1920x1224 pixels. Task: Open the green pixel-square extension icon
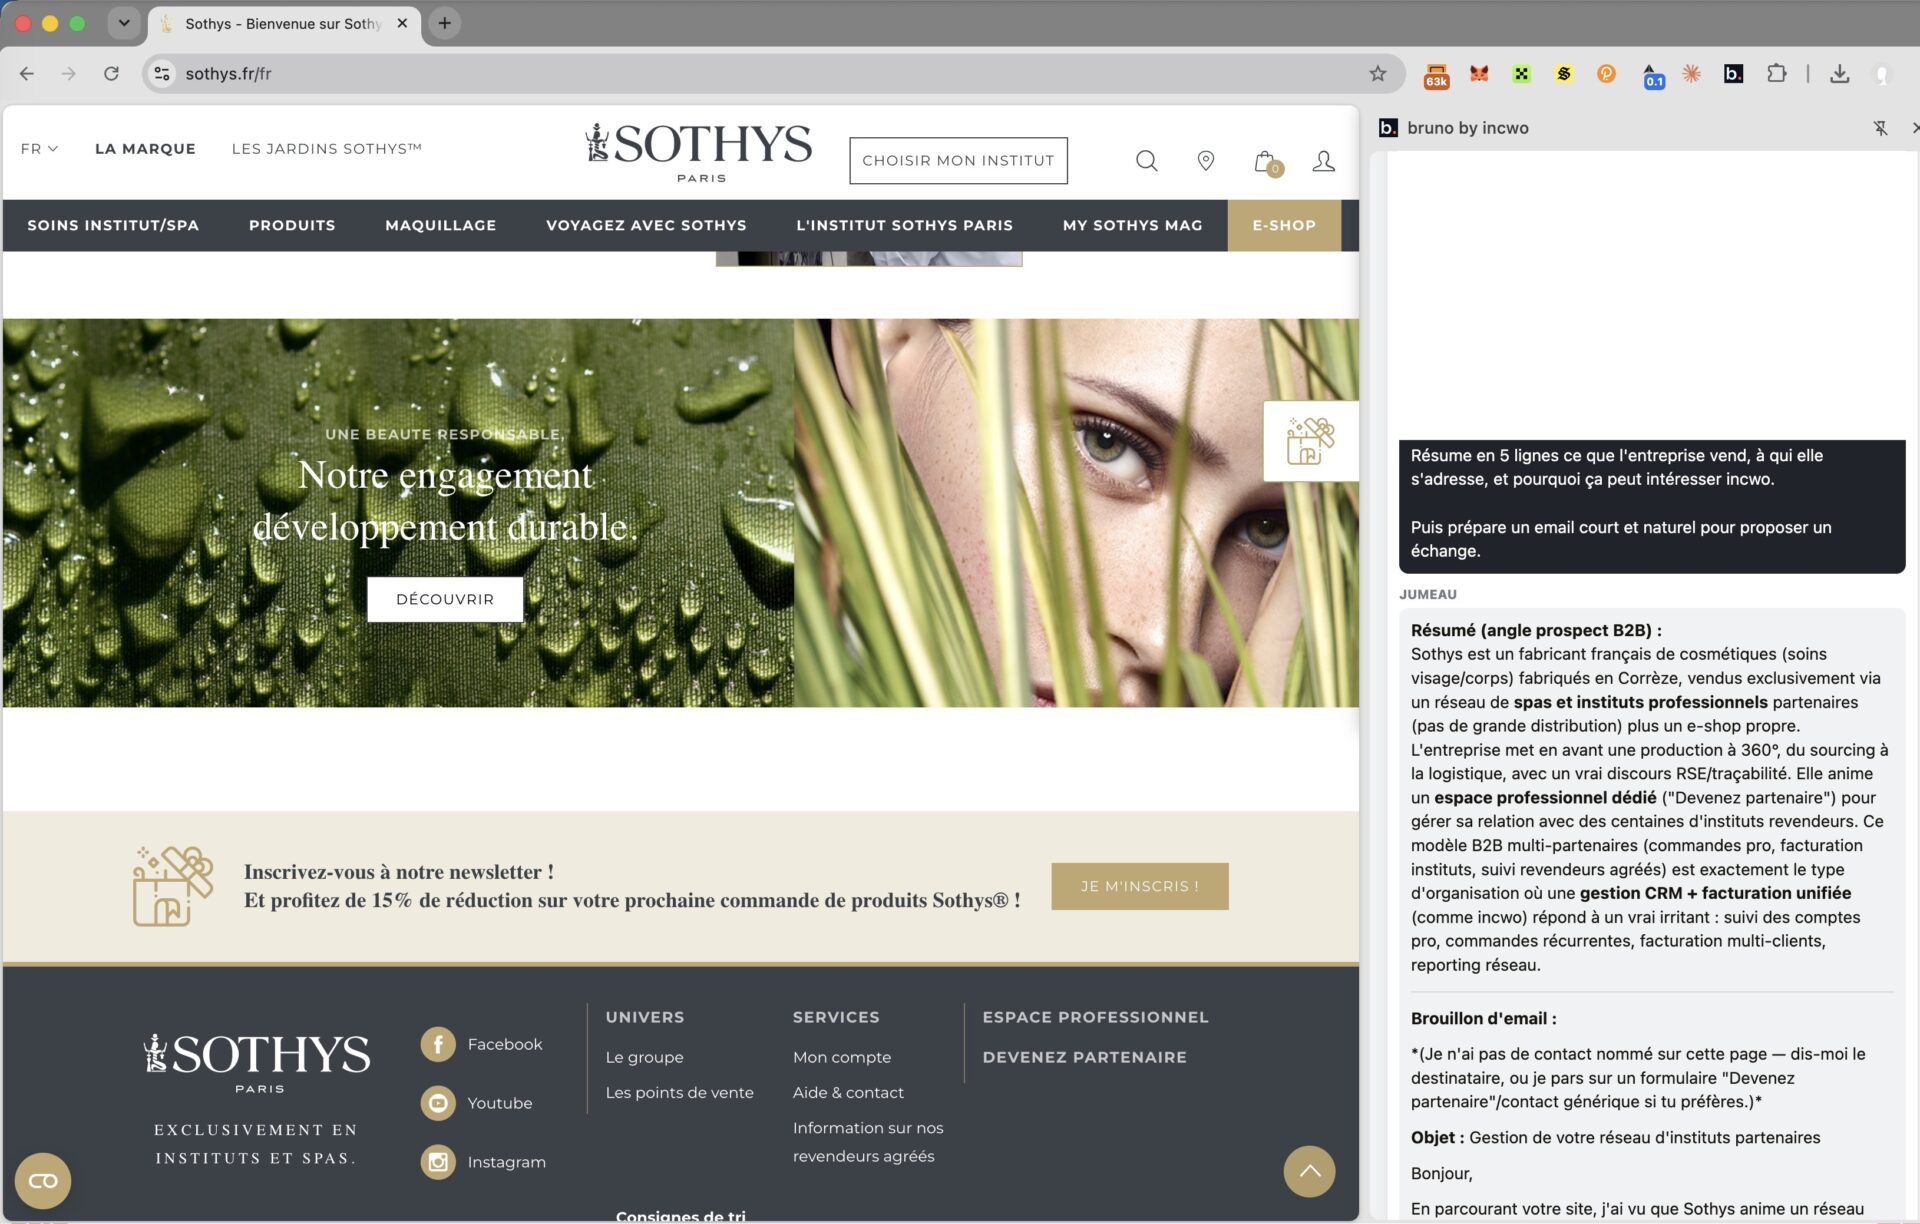(x=1521, y=74)
